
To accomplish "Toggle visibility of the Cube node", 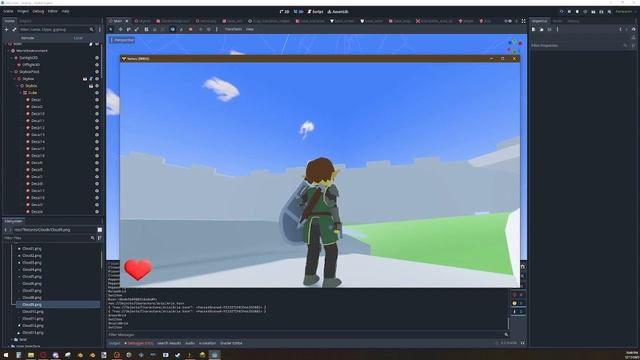I will point(97,93).
